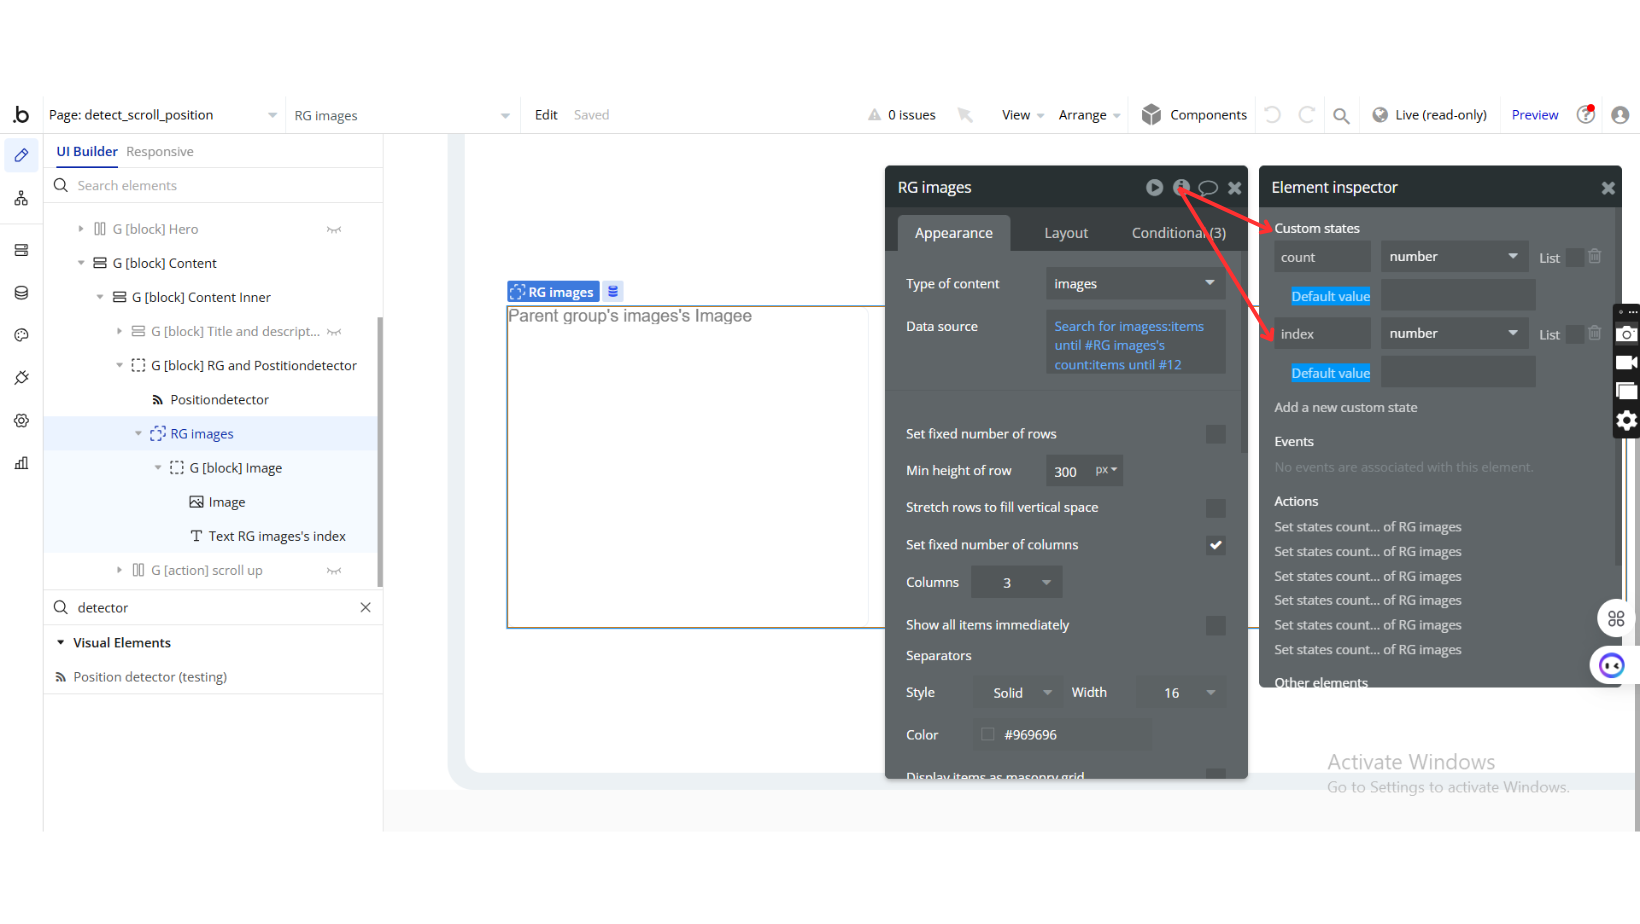Switch to the Responsive tab
This screenshot has width=1640, height=924.
[x=160, y=152]
